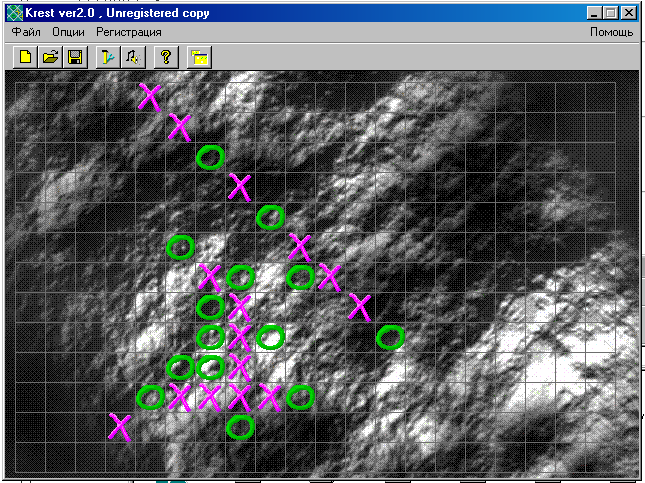Open the Регистрация menu
This screenshot has height=483, width=645.
[129, 32]
